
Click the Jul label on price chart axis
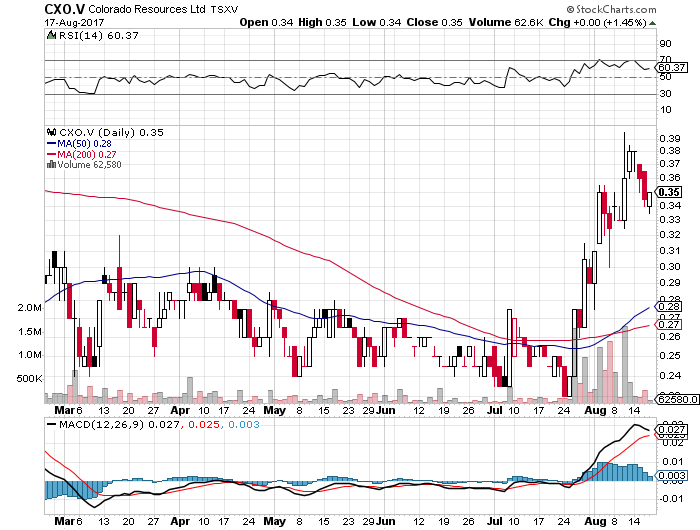(x=495, y=410)
